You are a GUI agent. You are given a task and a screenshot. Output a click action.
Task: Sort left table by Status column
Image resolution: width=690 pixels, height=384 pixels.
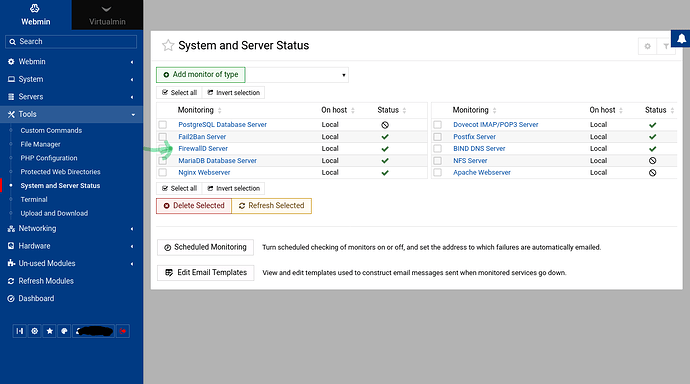pos(392,110)
